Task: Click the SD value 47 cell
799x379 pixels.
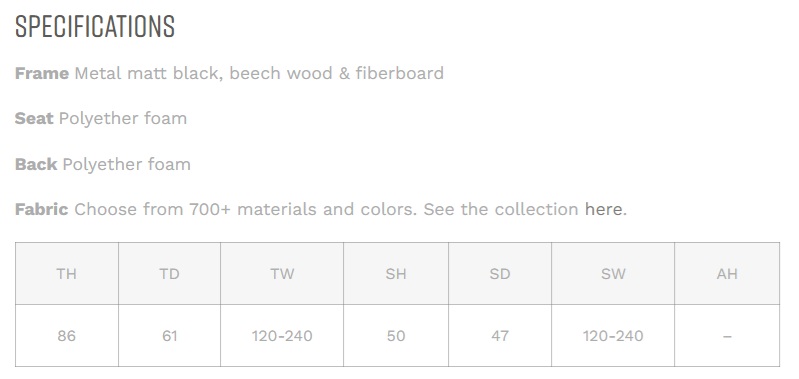Action: tap(500, 336)
